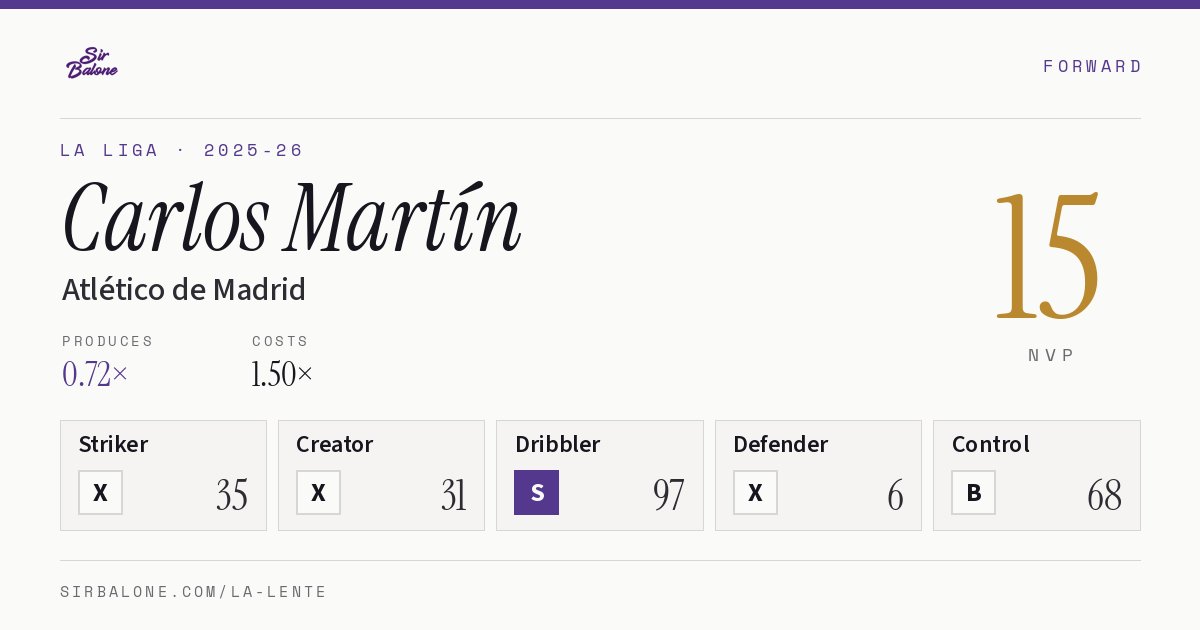Image resolution: width=1200 pixels, height=630 pixels.
Task: Click the X grade badge for Striker
Action: tap(100, 493)
